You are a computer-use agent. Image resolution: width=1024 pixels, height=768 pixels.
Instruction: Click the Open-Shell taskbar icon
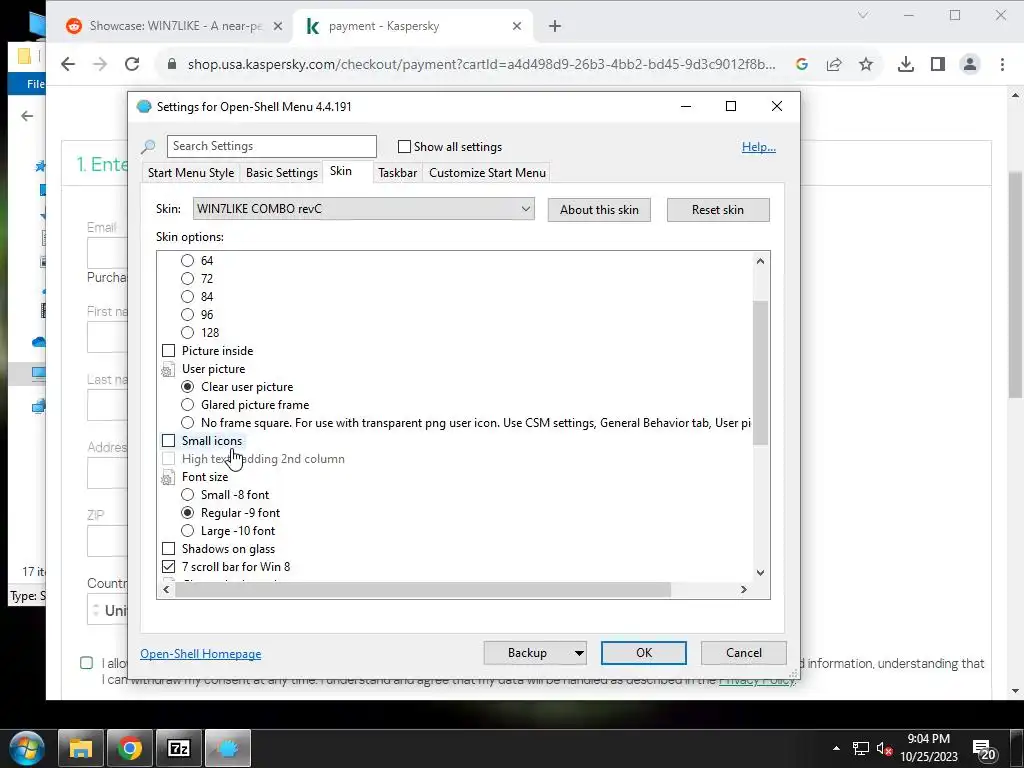228,748
